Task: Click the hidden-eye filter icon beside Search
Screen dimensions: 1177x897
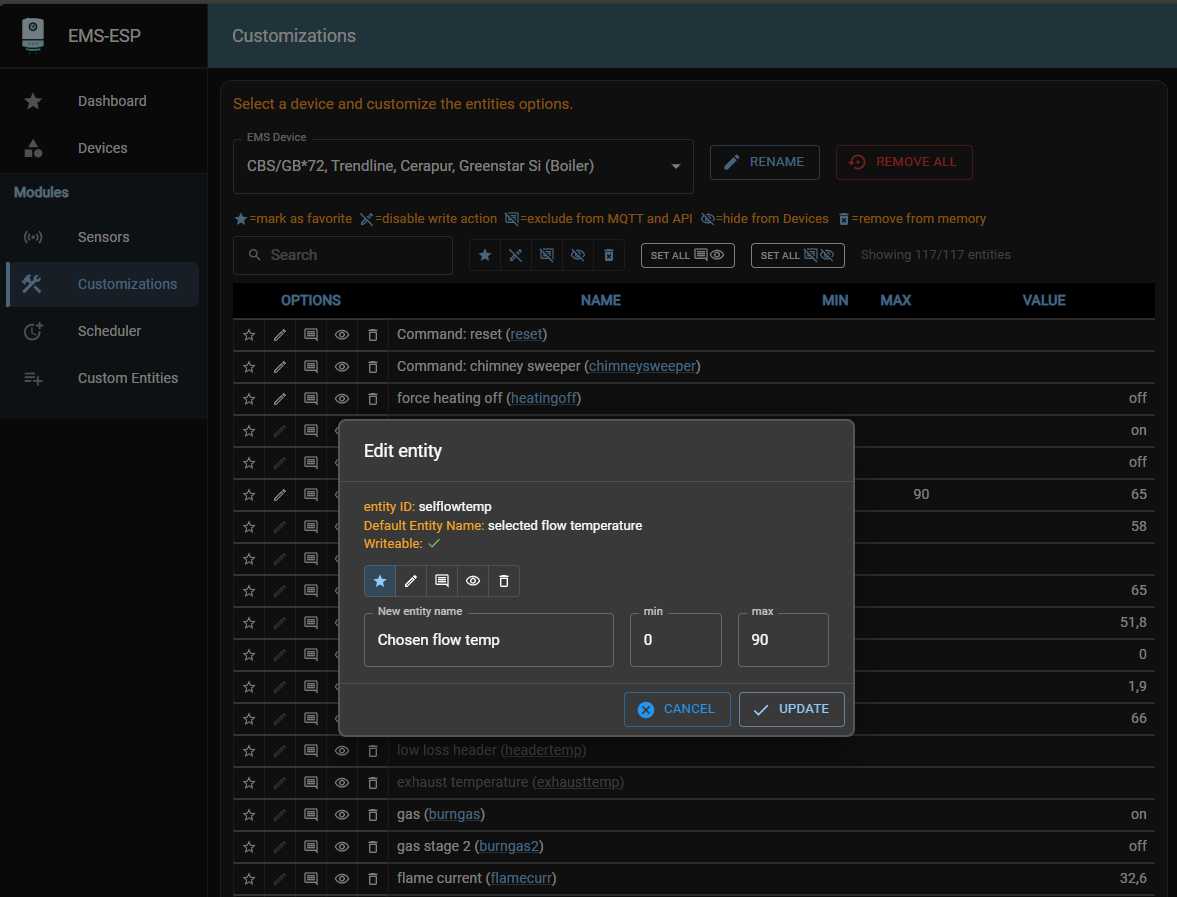Action: click(578, 255)
